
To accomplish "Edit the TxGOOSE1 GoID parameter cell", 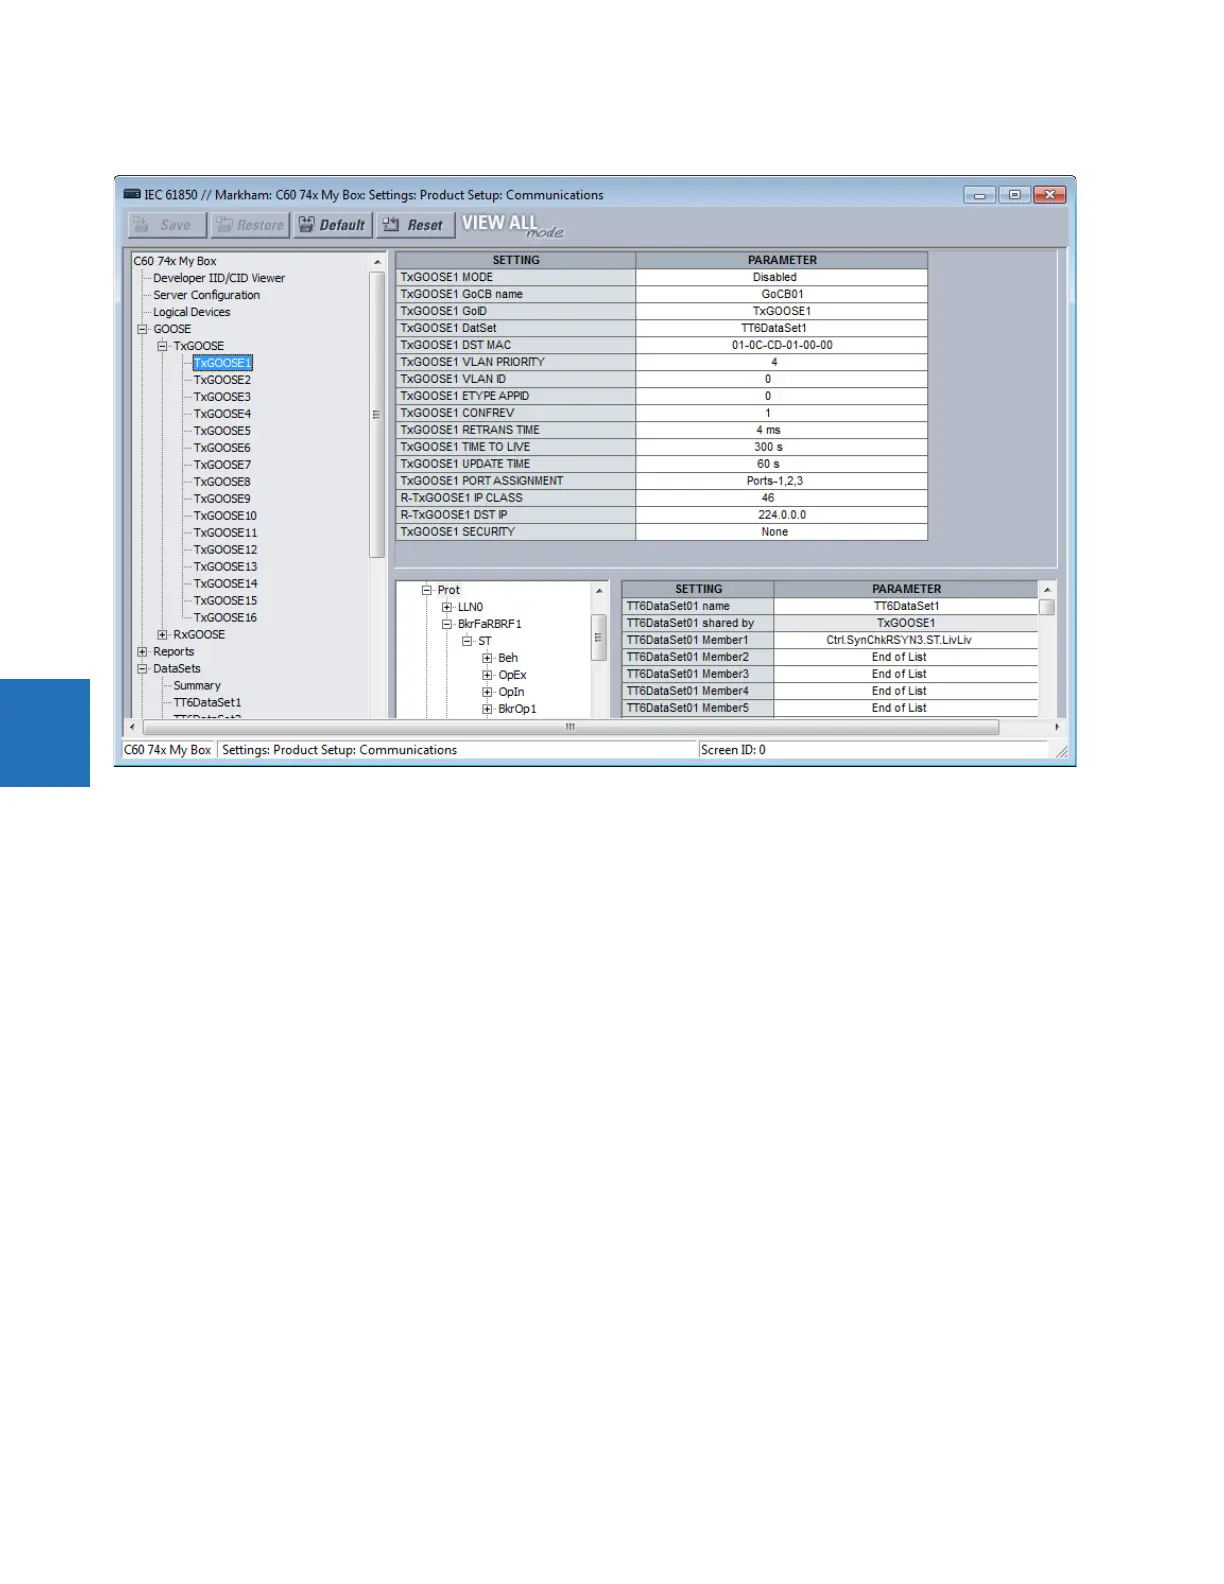I will pyautogui.click(x=782, y=311).
